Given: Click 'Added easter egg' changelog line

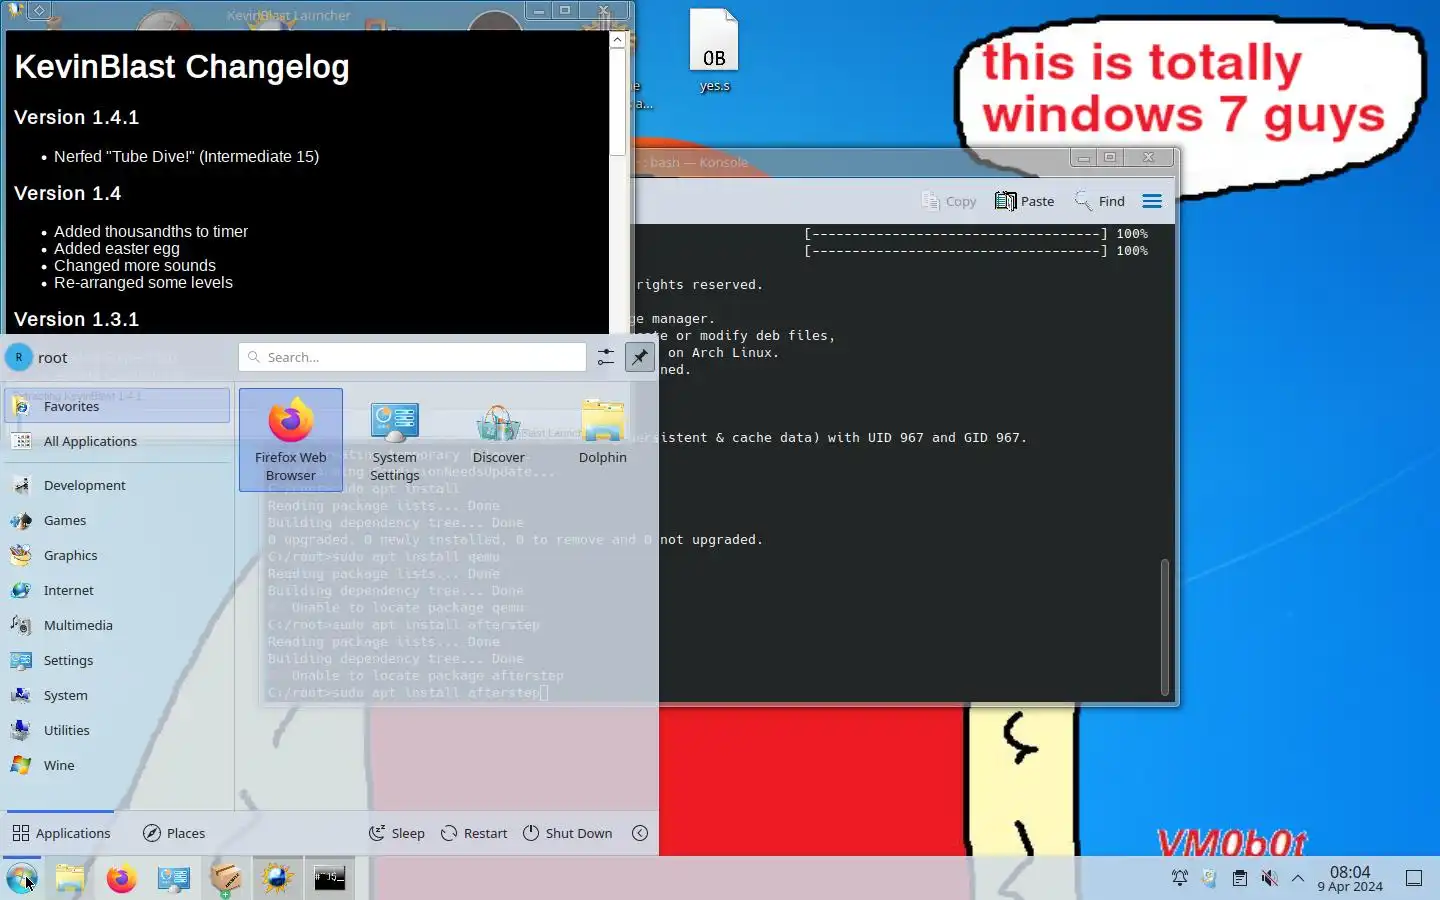Looking at the screenshot, I should (117, 248).
